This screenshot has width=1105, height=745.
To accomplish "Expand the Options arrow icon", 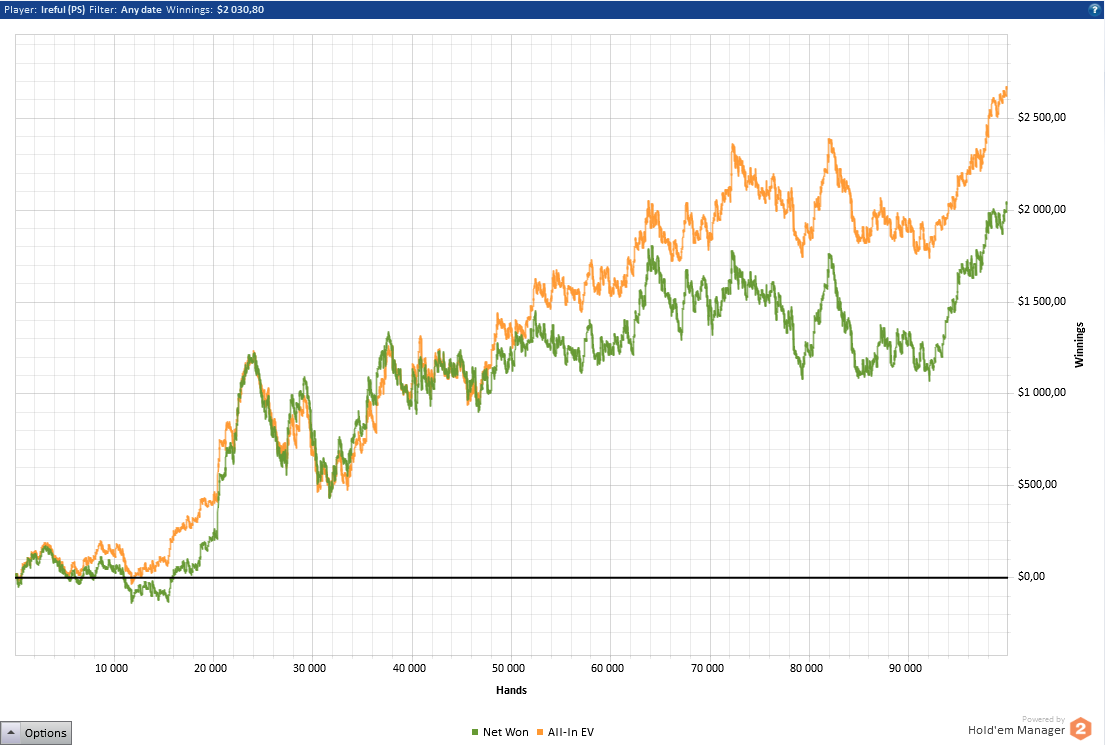I will click(13, 732).
